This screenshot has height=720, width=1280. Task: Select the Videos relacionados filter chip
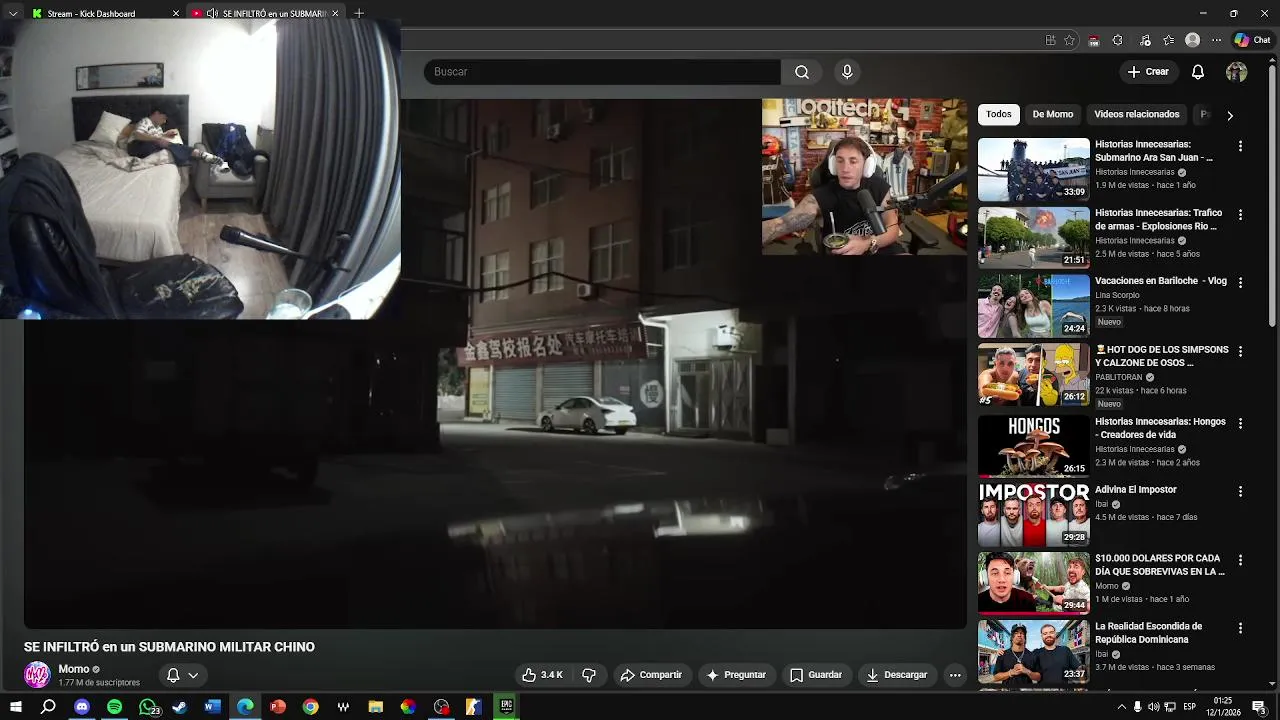coord(1137,114)
